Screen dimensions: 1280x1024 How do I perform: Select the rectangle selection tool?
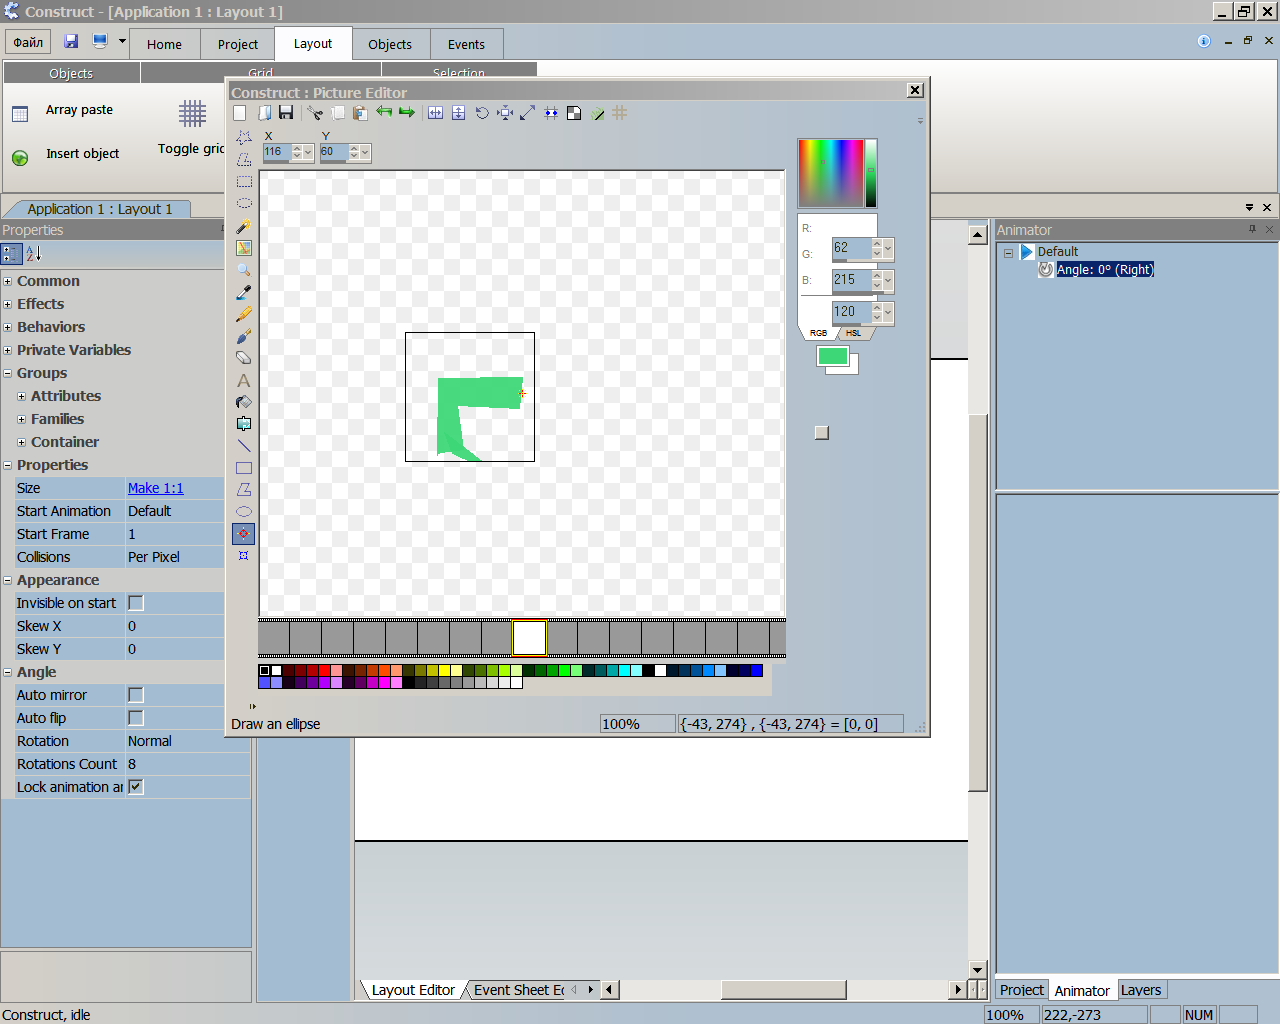[243, 182]
